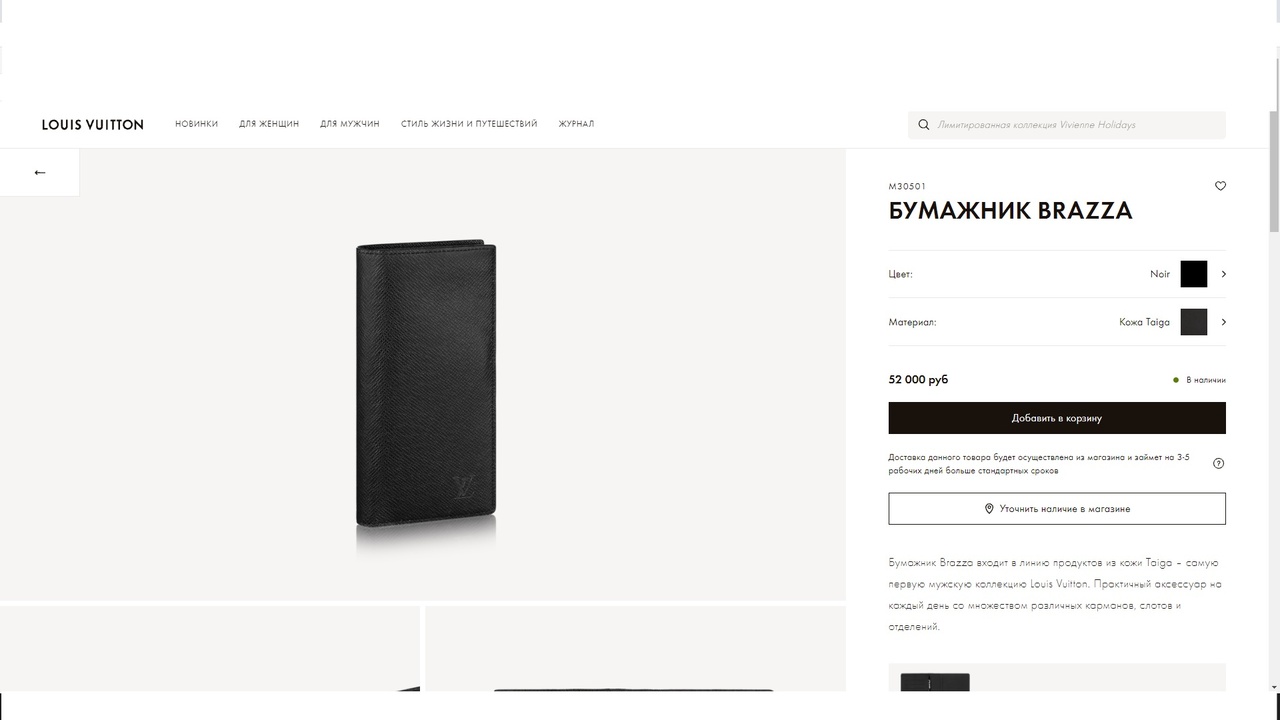
Task: Expand the Материал options chevron
Action: (x=1223, y=322)
